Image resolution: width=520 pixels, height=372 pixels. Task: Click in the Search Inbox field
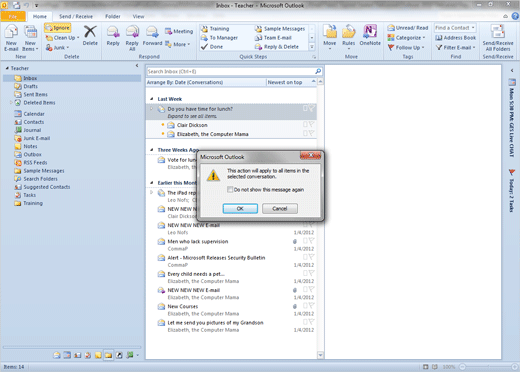point(231,71)
